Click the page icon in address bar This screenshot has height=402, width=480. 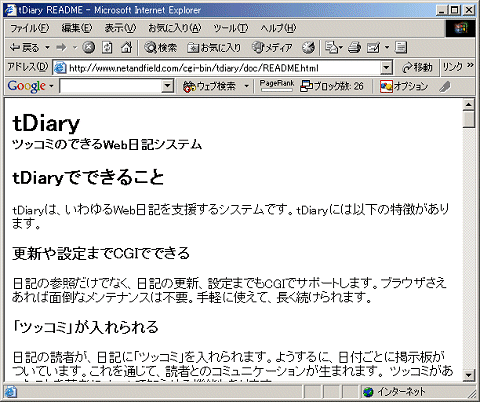(x=60, y=68)
